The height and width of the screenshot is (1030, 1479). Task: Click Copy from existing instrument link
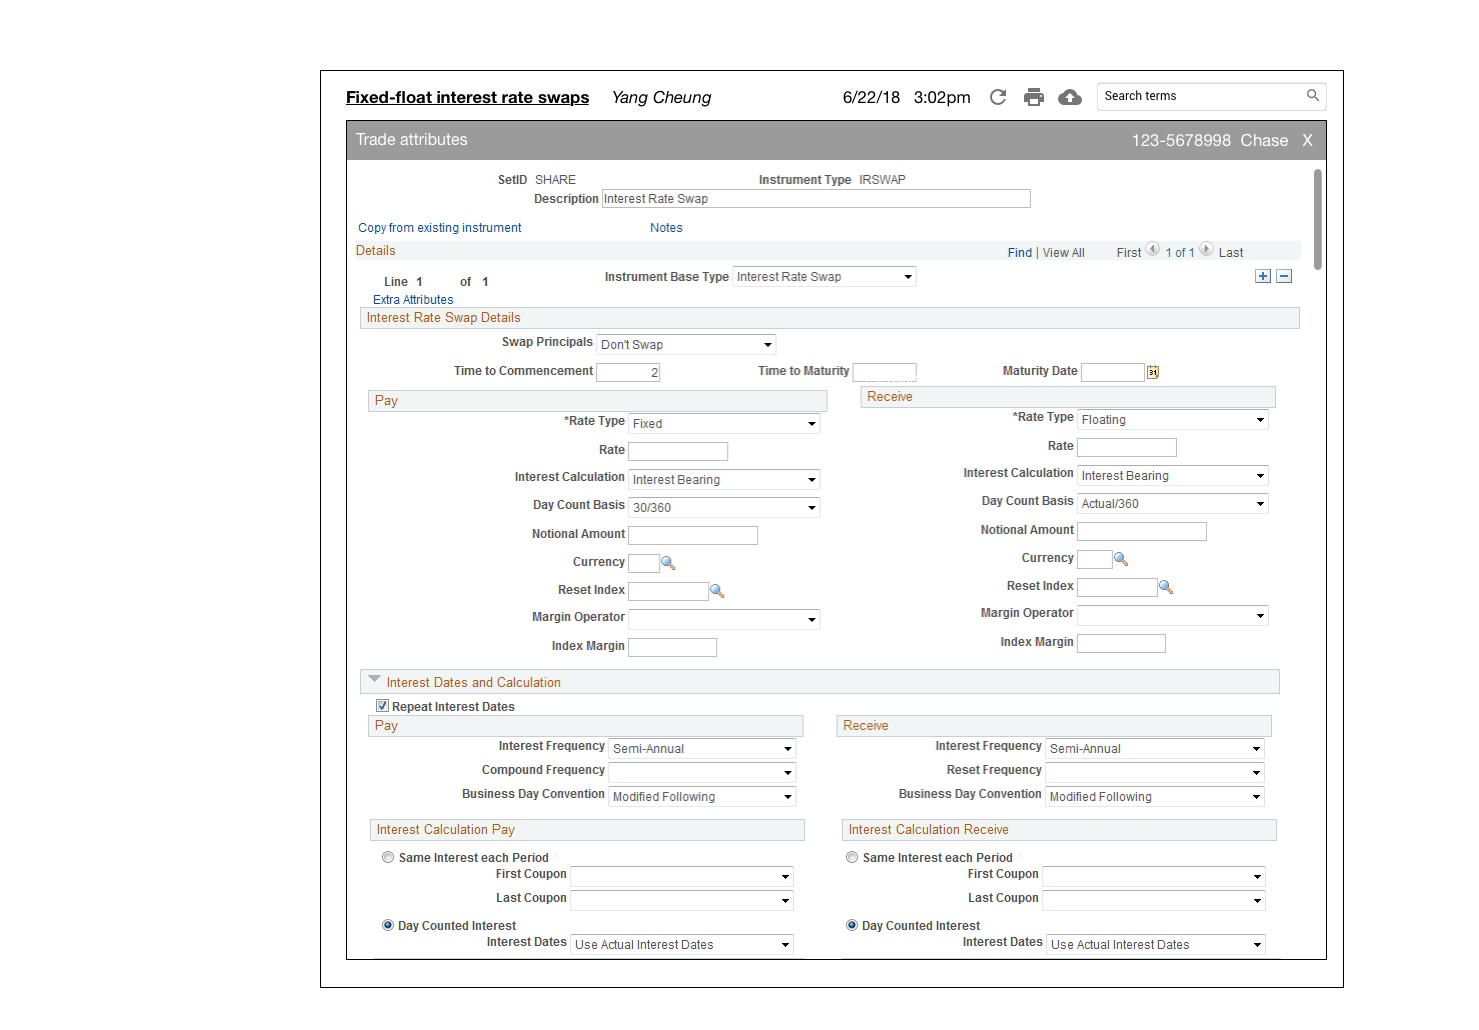[440, 228]
